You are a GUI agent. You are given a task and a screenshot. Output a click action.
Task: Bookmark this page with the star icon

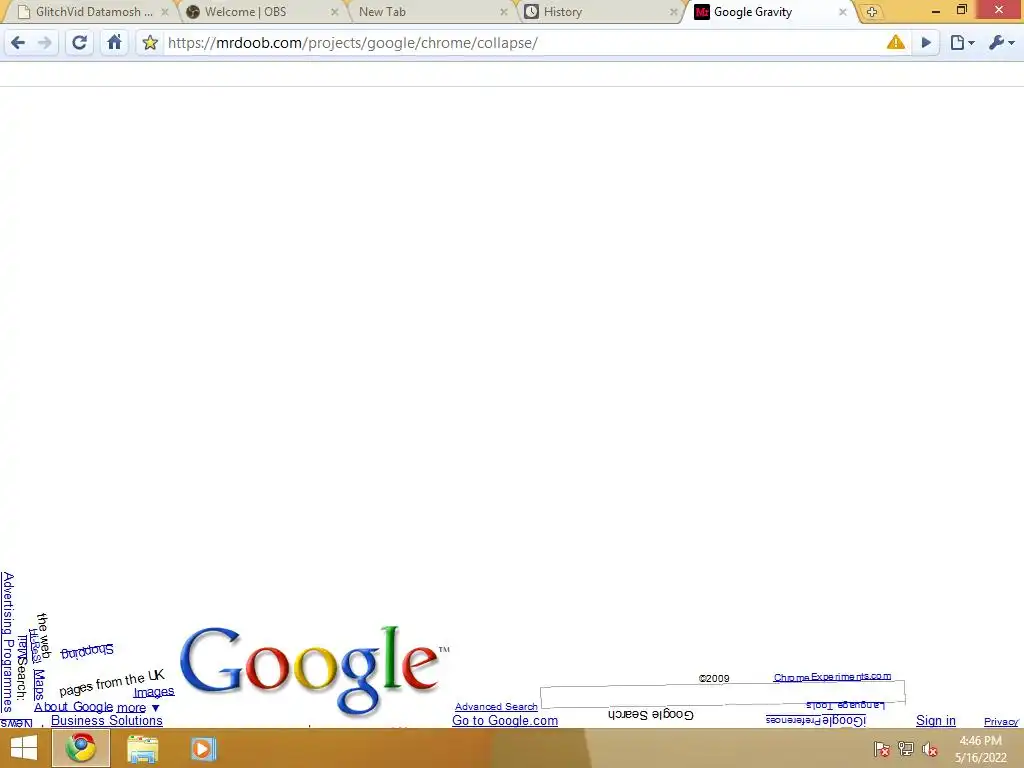click(150, 43)
